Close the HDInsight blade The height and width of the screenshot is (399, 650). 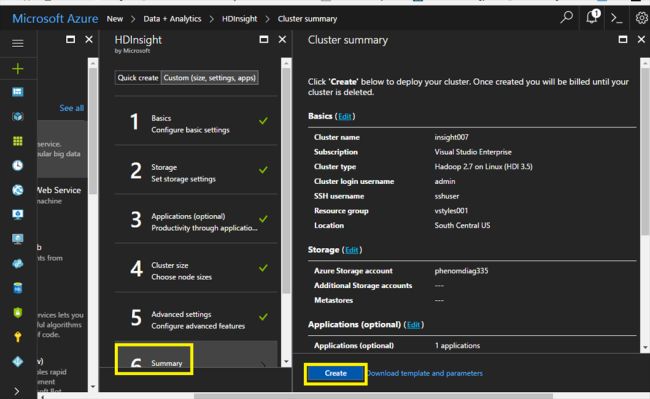tap(282, 39)
